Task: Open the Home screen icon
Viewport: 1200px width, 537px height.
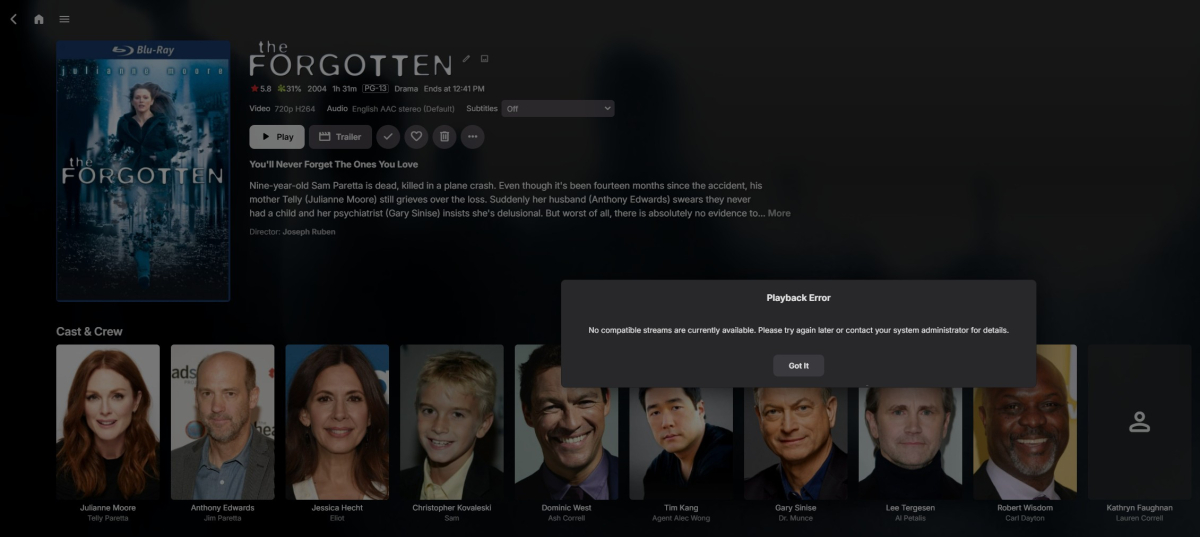Action: [39, 19]
